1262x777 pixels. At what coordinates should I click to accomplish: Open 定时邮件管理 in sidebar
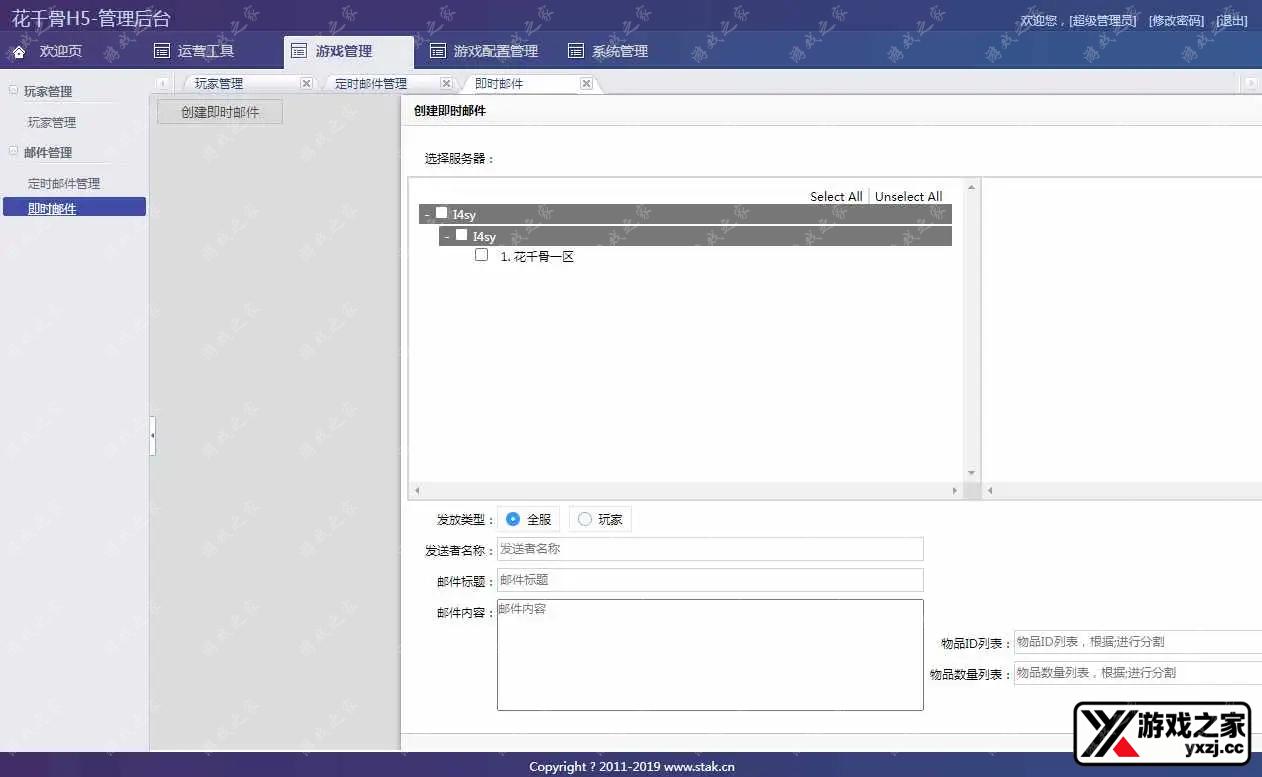pyautogui.click(x=64, y=183)
